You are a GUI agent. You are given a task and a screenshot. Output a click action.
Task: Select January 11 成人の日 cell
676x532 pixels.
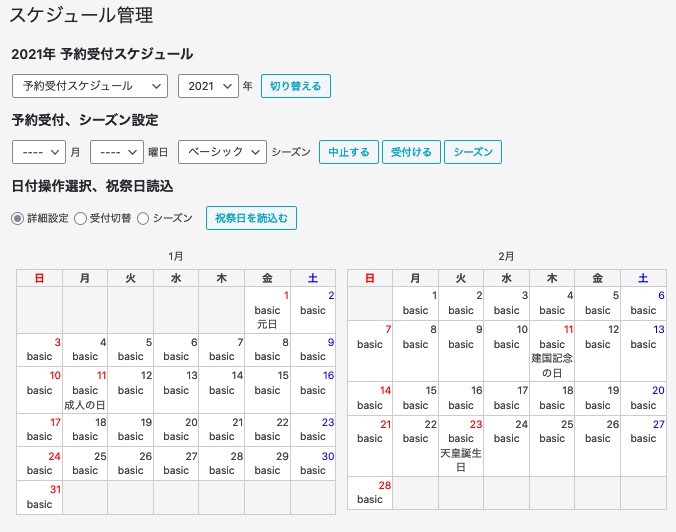[x=85, y=390]
